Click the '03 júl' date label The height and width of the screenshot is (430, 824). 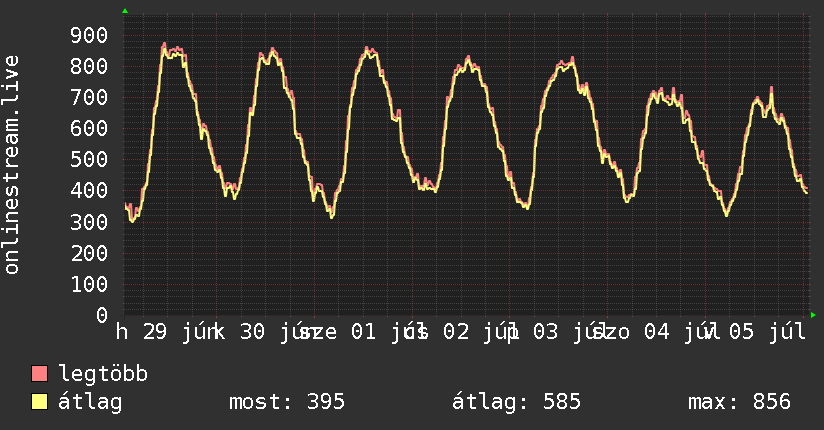pos(570,332)
